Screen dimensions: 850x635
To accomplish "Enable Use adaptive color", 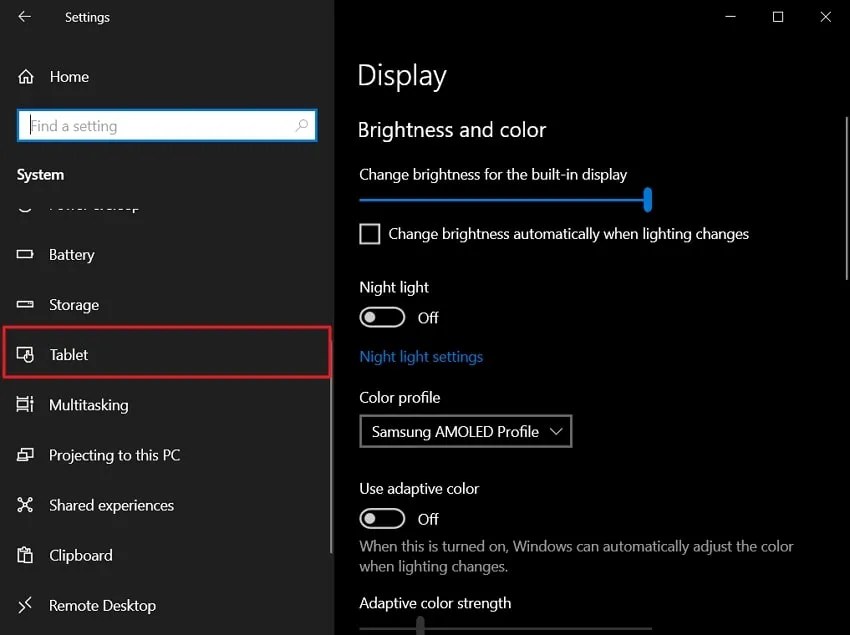I will pos(382,518).
